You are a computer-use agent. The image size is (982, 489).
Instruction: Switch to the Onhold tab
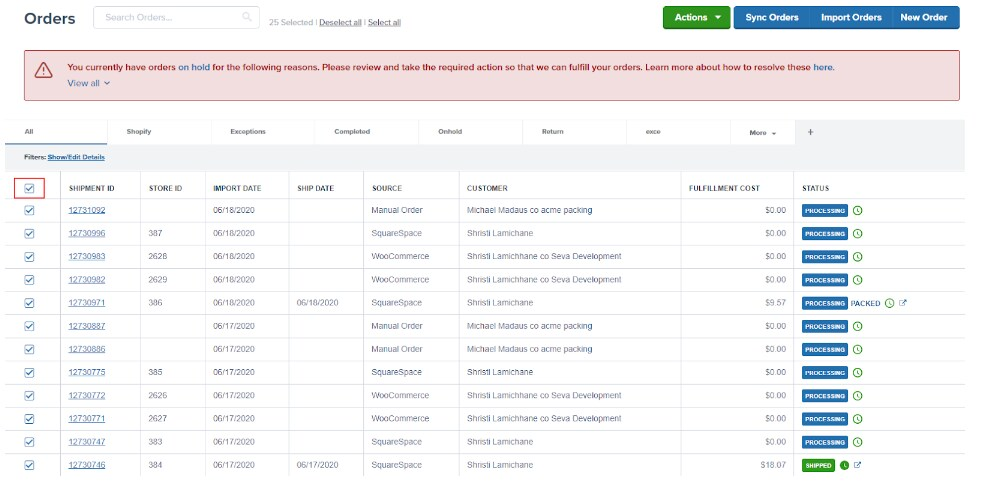tap(470, 132)
